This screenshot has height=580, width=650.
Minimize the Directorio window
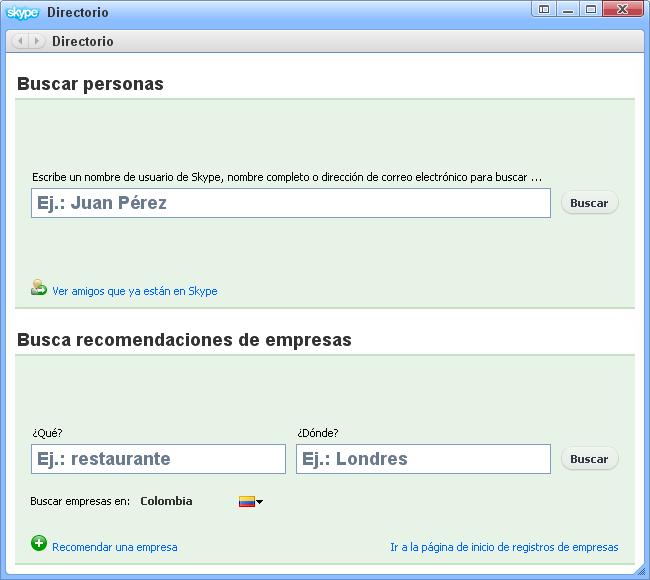click(x=568, y=10)
